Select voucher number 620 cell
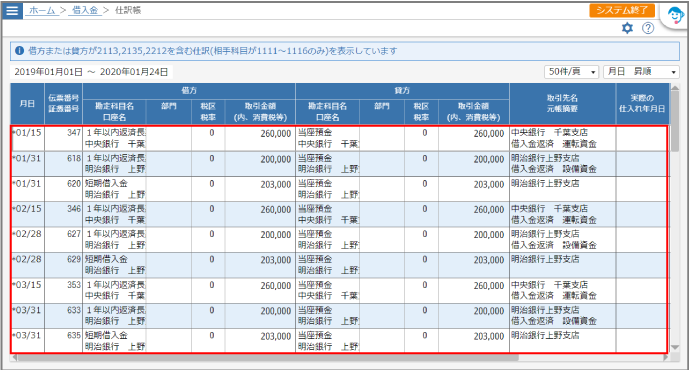This screenshot has width=689, height=370. (x=63, y=189)
